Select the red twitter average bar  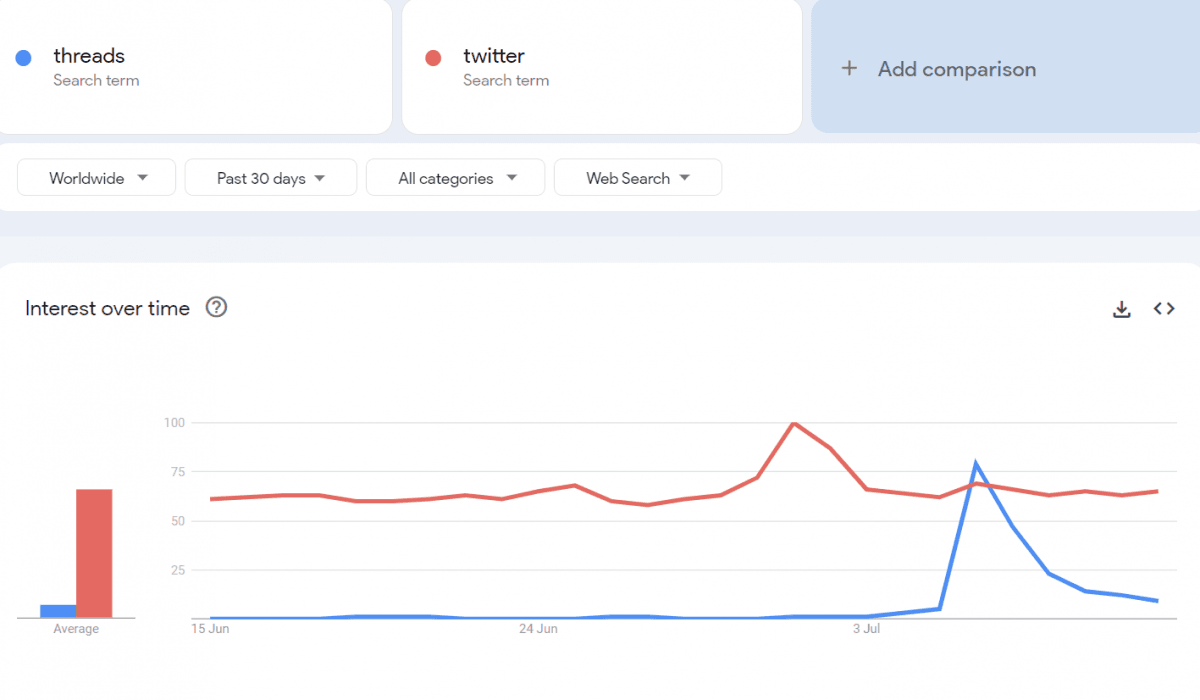click(x=94, y=553)
